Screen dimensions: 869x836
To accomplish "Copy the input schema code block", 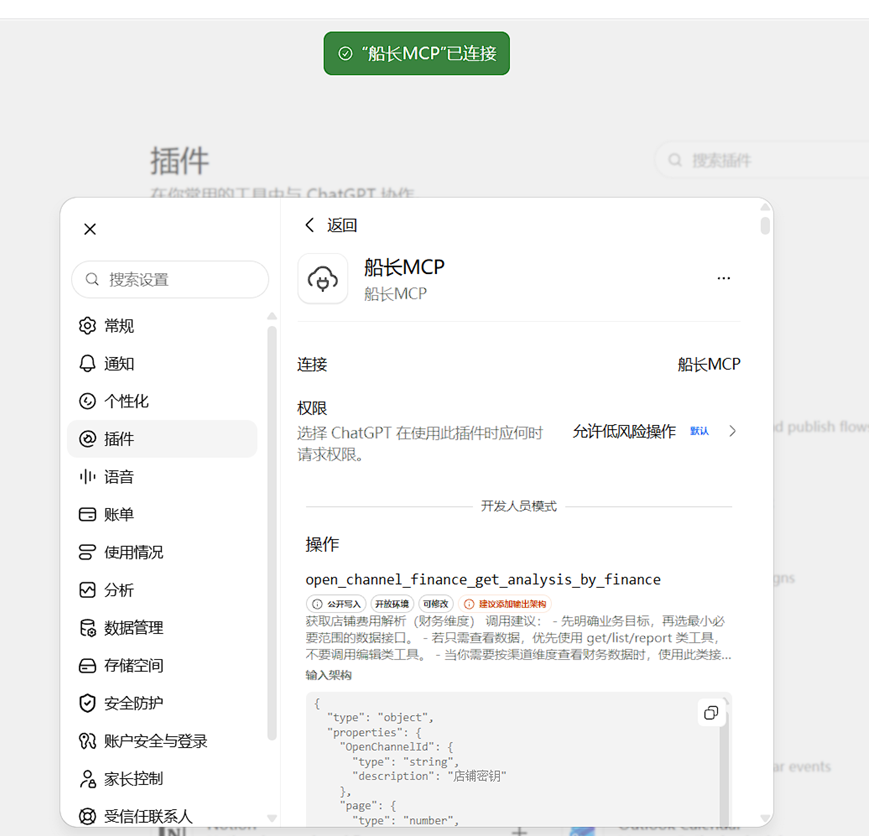I will pos(711,712).
